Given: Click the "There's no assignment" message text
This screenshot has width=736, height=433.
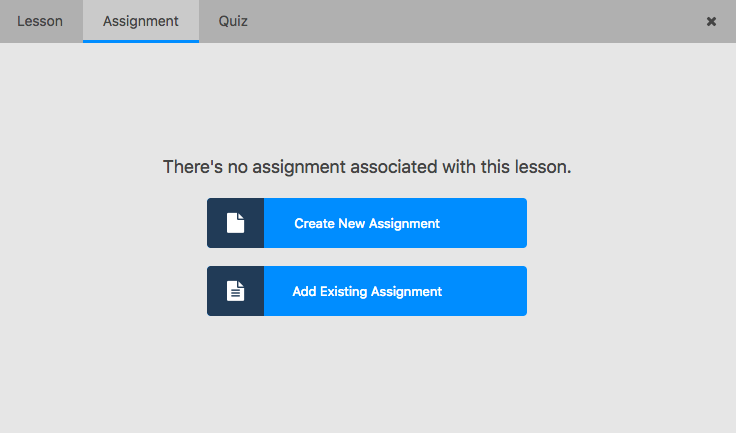Looking at the screenshot, I should [x=367, y=167].
